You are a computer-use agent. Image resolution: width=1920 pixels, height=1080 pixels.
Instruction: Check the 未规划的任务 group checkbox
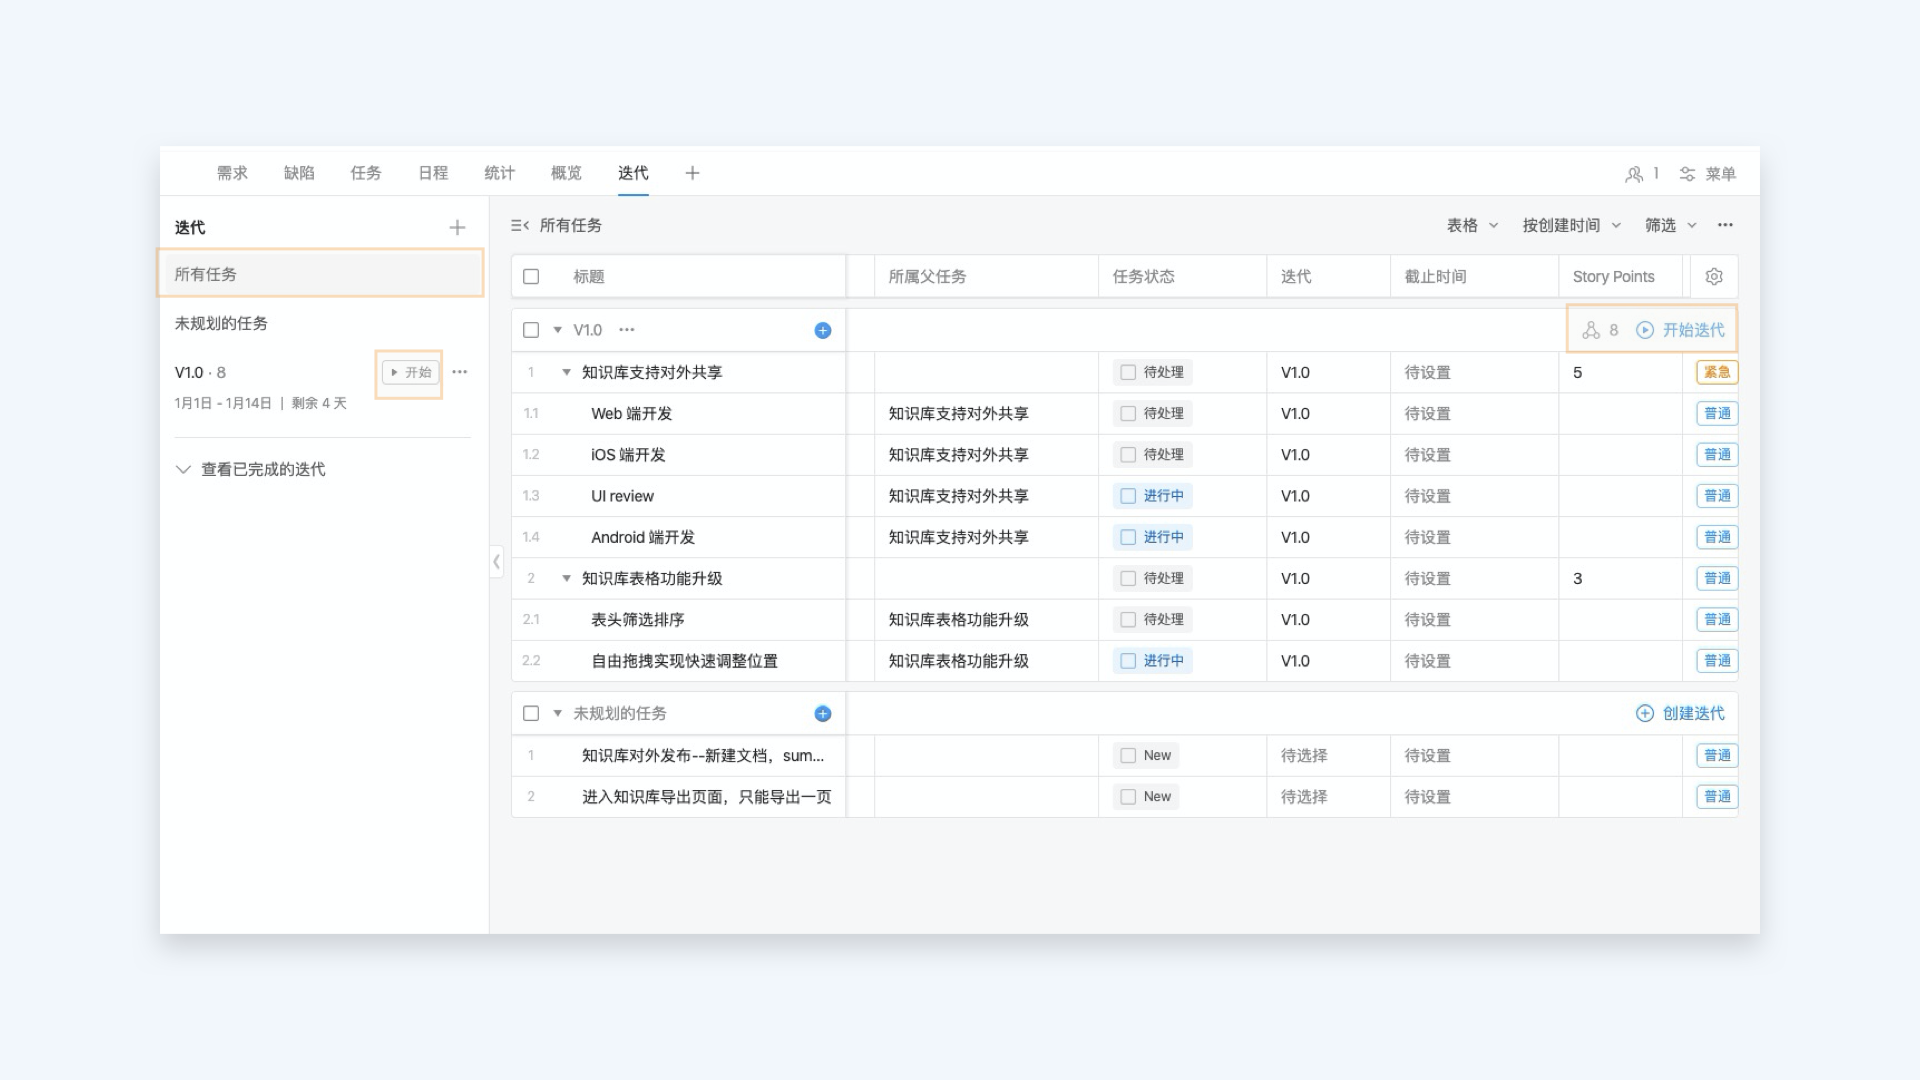(531, 714)
